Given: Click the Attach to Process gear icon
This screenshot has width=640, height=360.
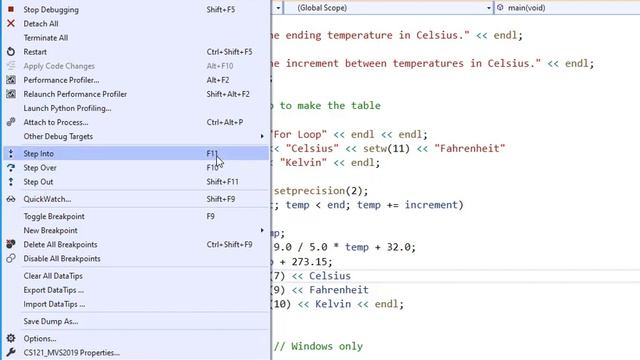Looking at the screenshot, I should 11,122.
